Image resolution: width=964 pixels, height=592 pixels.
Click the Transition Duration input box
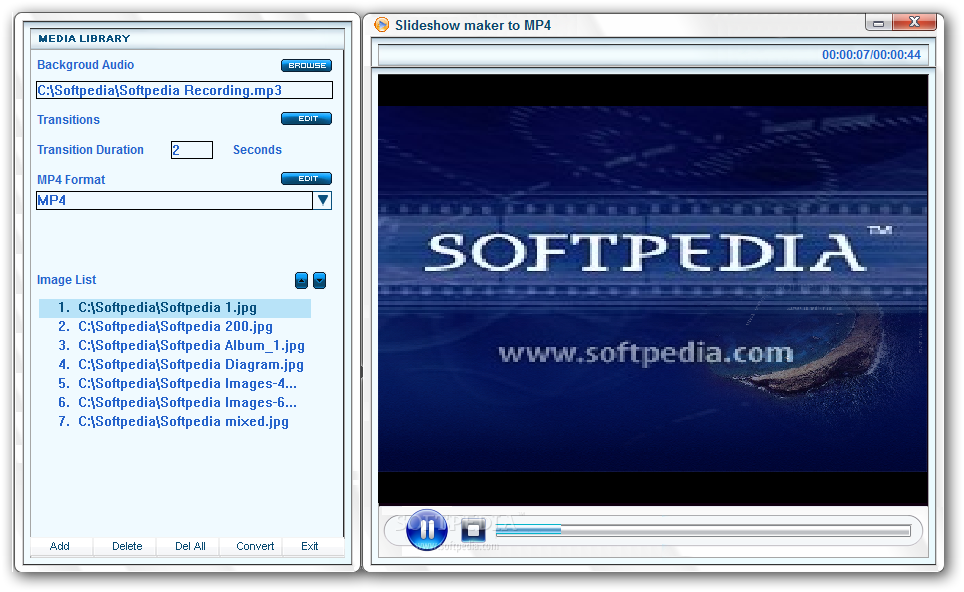click(x=192, y=150)
